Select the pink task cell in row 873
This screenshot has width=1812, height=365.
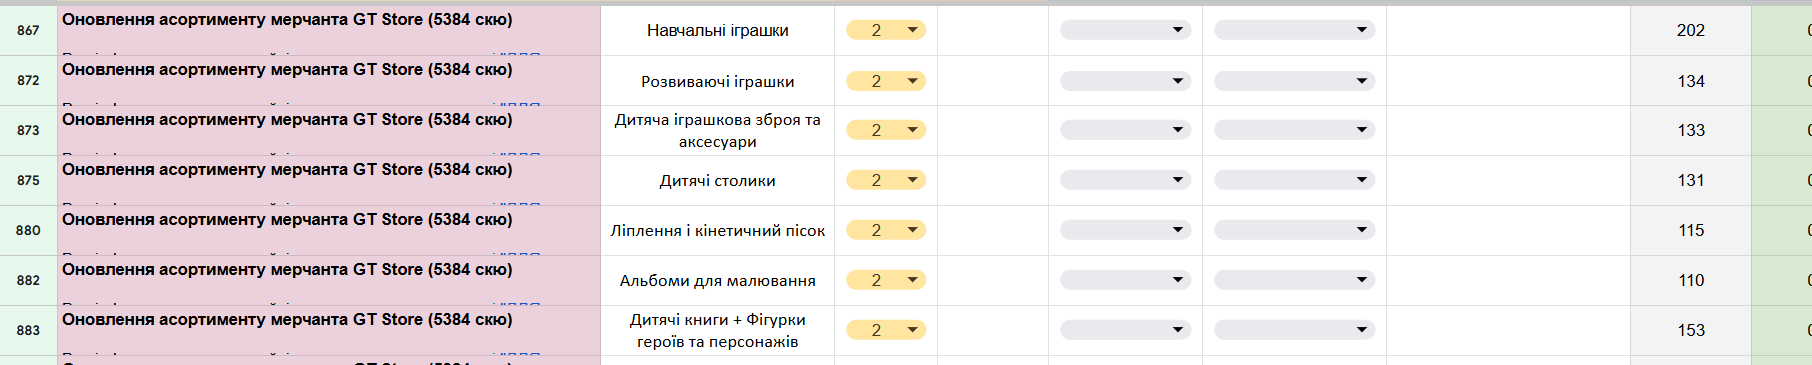(x=329, y=130)
